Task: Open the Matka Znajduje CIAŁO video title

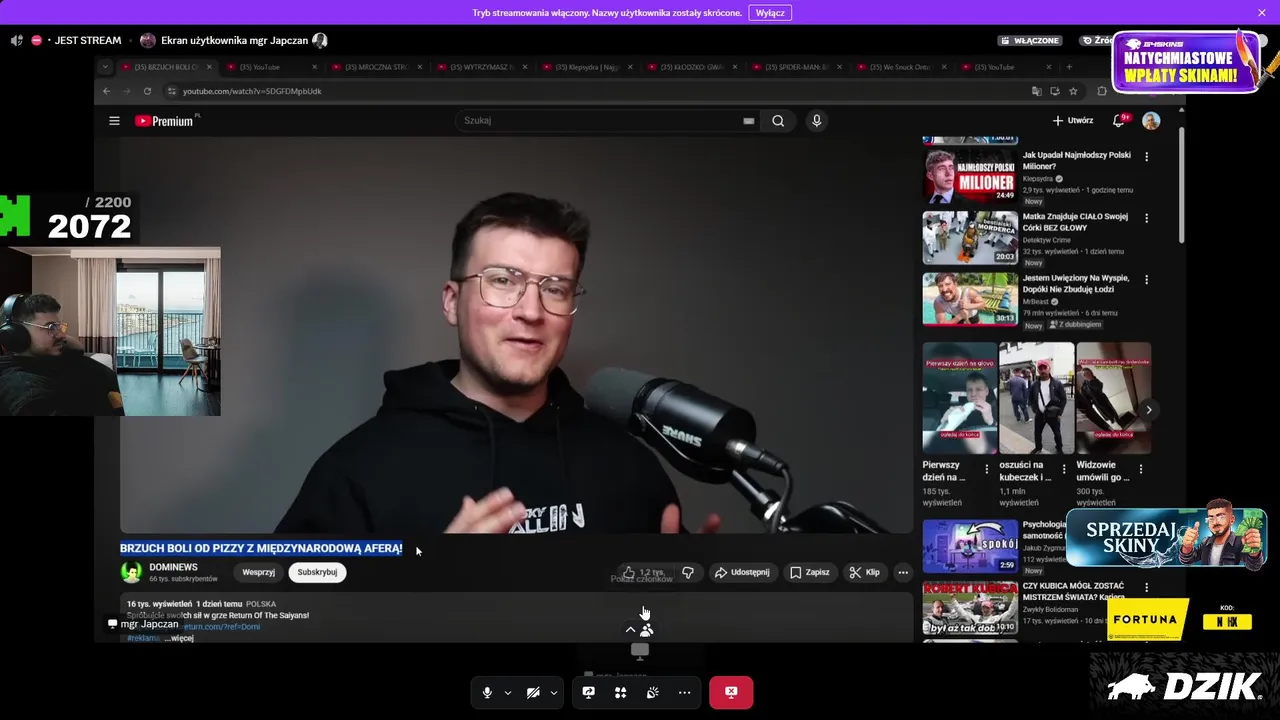Action: (1075, 222)
